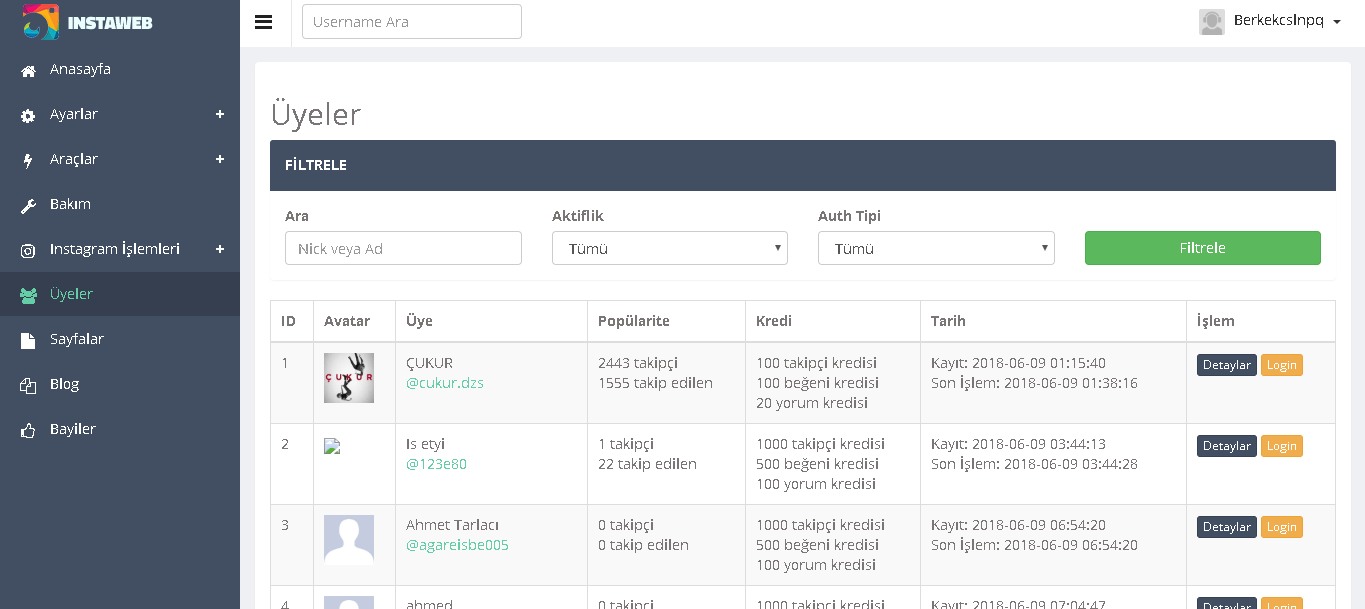Click the Bayiler thumbs-up icon
The height and width of the screenshot is (609, 1365).
tap(28, 430)
